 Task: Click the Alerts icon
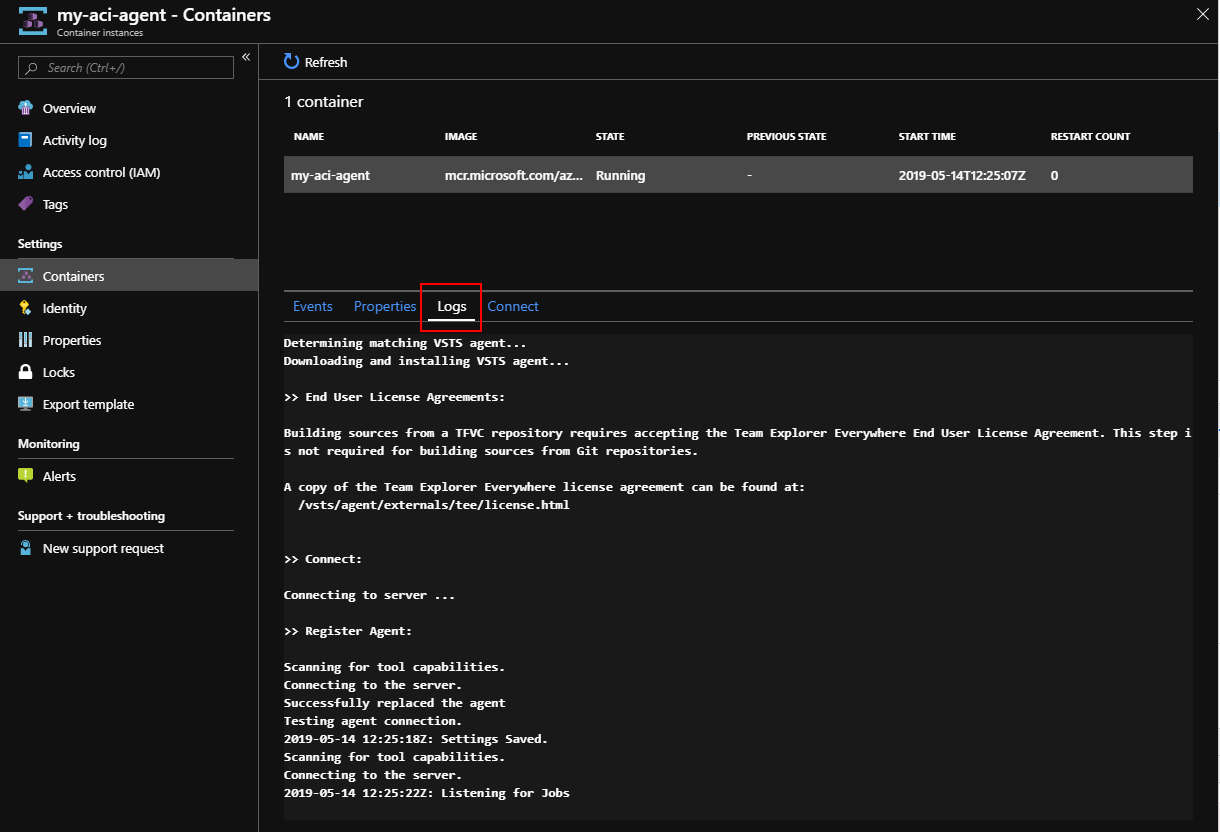coord(25,476)
